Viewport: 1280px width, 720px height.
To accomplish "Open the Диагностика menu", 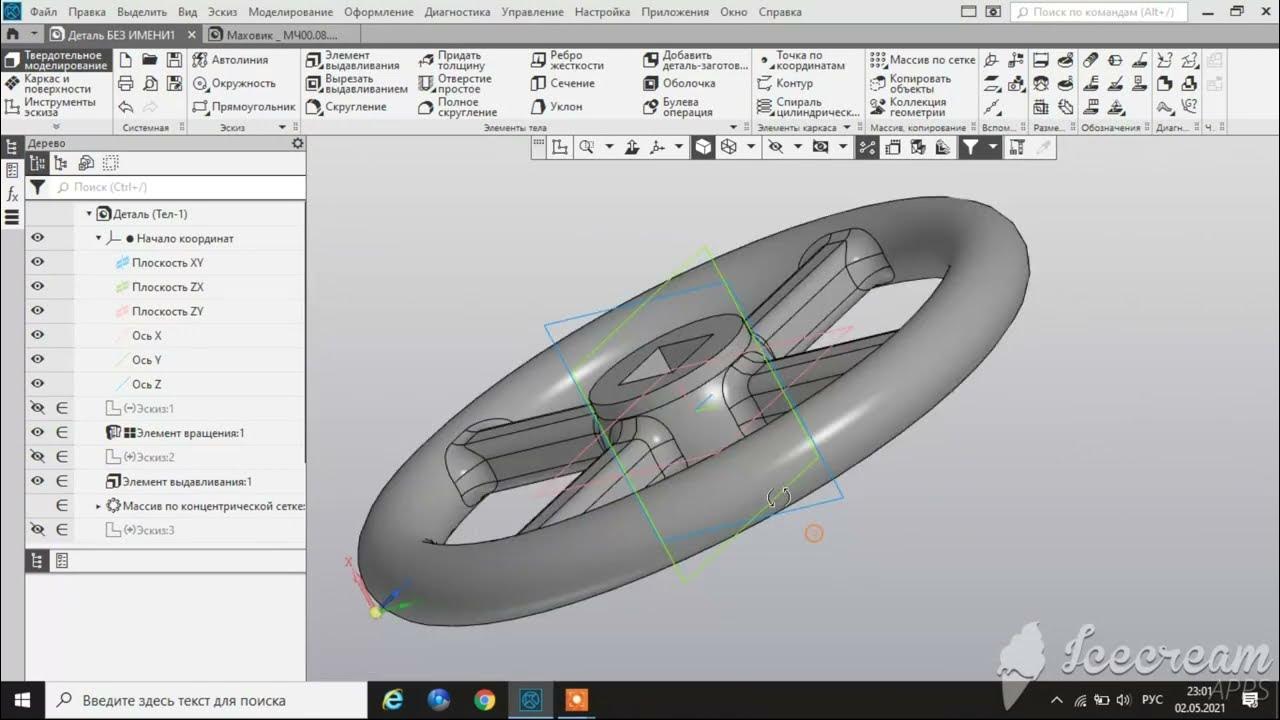I will coord(457,12).
